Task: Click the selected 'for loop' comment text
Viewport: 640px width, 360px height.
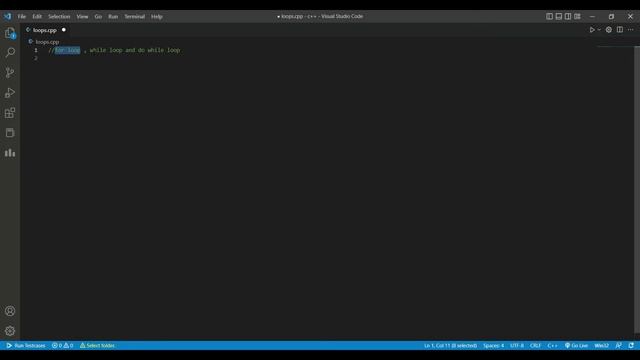Action: coord(67,50)
